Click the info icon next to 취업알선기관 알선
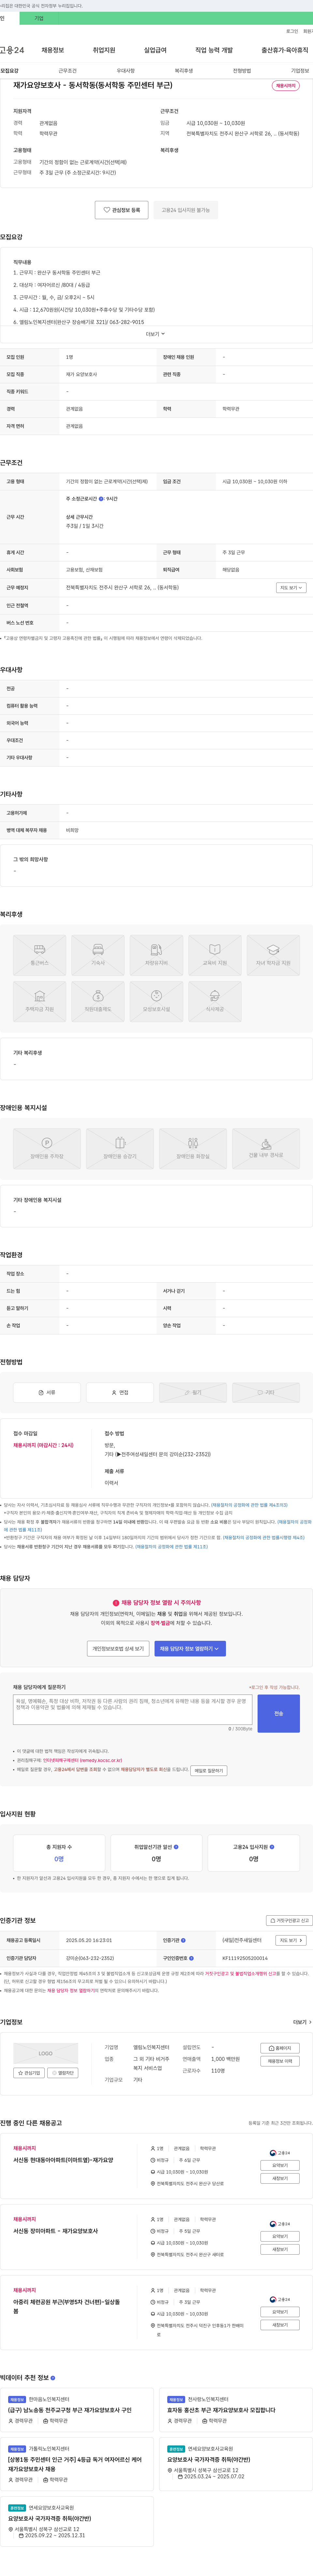 (176, 1847)
